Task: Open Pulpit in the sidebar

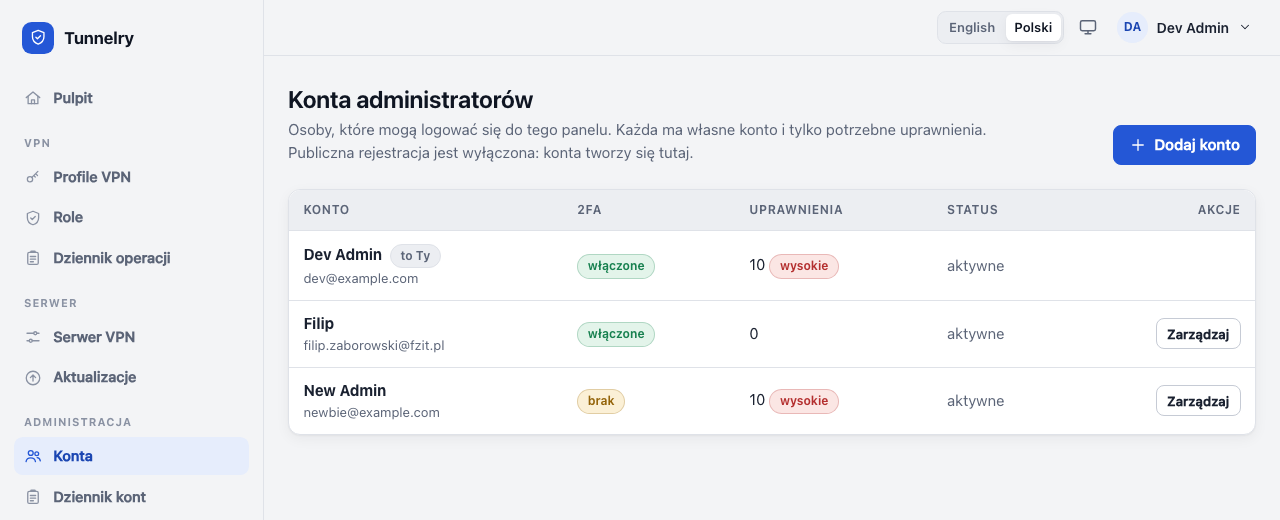Action: coord(131,98)
